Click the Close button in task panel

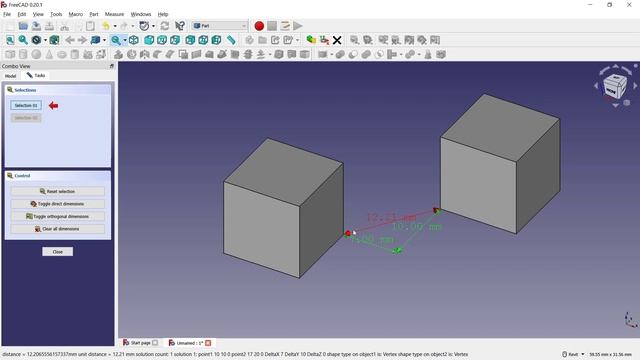pyautogui.click(x=58, y=251)
